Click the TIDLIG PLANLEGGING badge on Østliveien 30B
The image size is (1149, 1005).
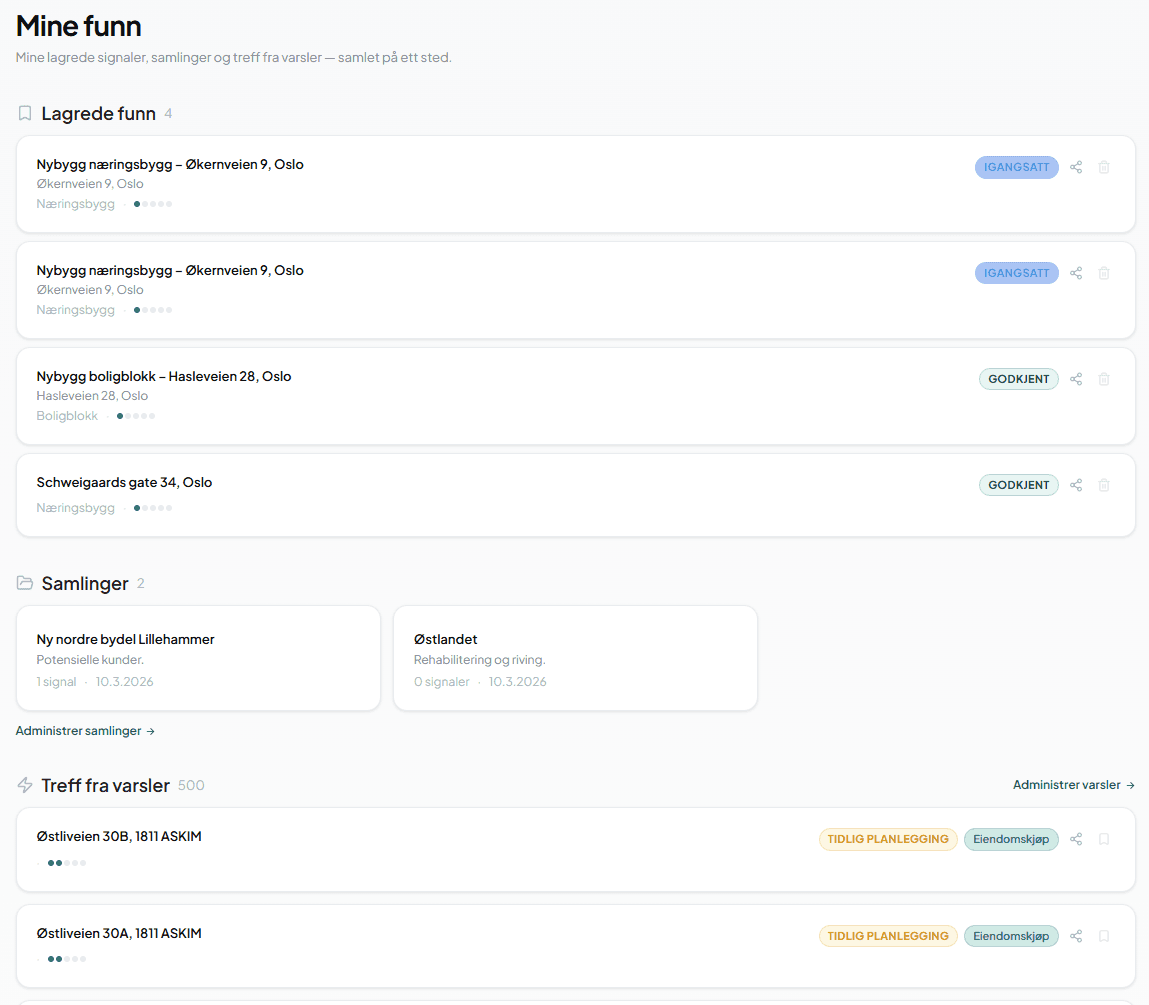tap(887, 839)
